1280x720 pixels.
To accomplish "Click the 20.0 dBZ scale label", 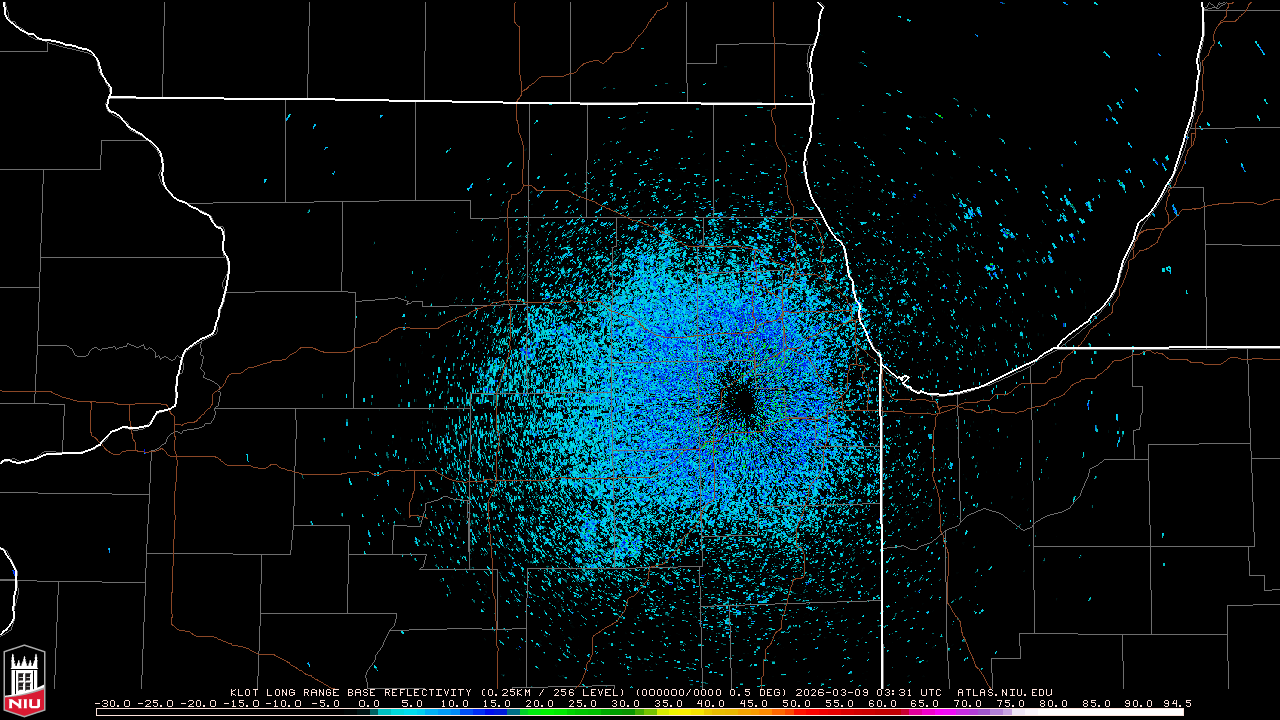I will click(x=540, y=703).
